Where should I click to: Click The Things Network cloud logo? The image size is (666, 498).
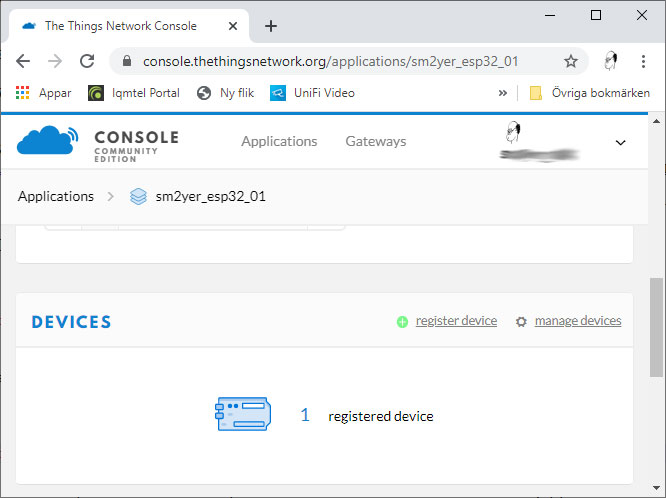coord(48,140)
